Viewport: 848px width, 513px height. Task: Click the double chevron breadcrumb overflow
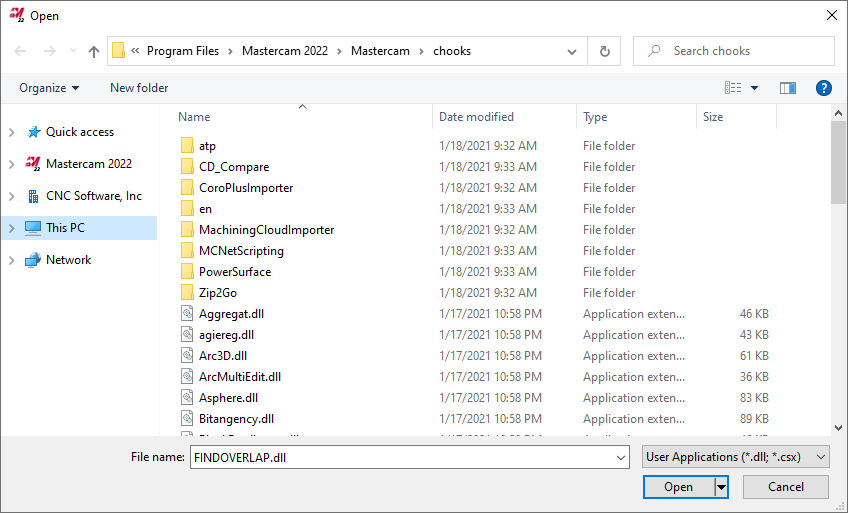coord(135,51)
